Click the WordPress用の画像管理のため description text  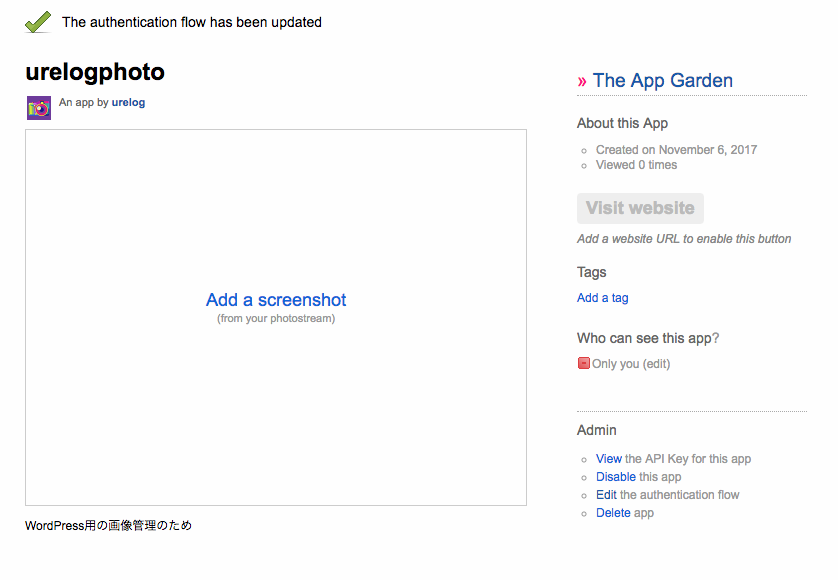point(108,525)
